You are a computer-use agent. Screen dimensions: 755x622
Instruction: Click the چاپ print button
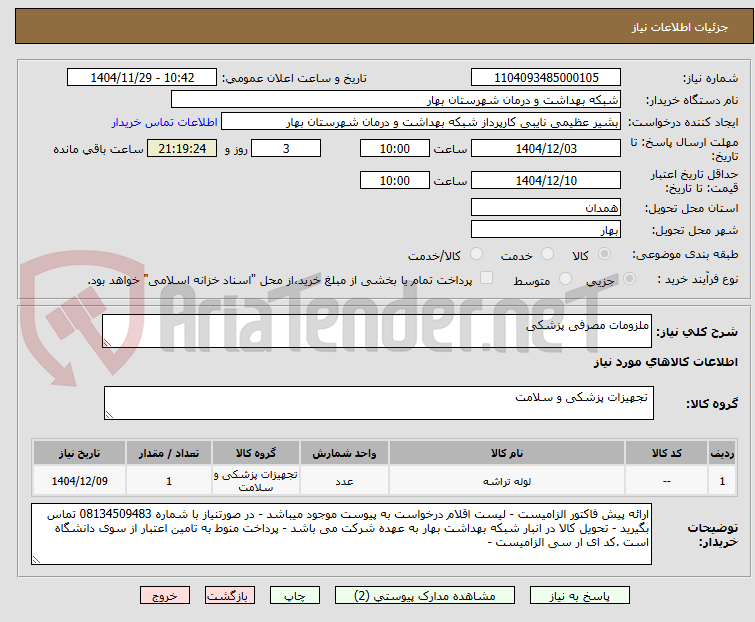[x=295, y=596]
